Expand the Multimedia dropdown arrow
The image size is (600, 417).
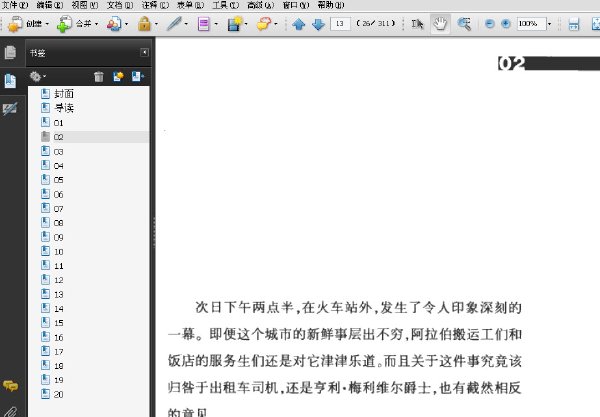tap(246, 24)
